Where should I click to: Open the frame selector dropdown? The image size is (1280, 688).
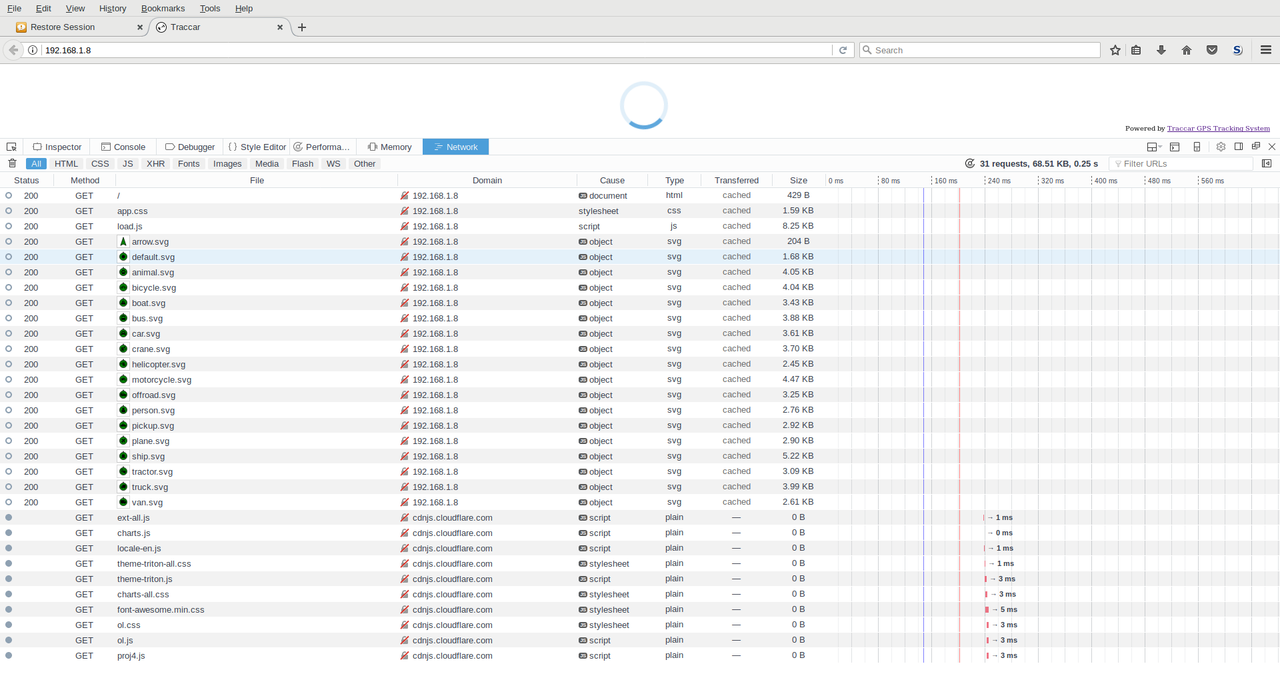coord(1154,147)
